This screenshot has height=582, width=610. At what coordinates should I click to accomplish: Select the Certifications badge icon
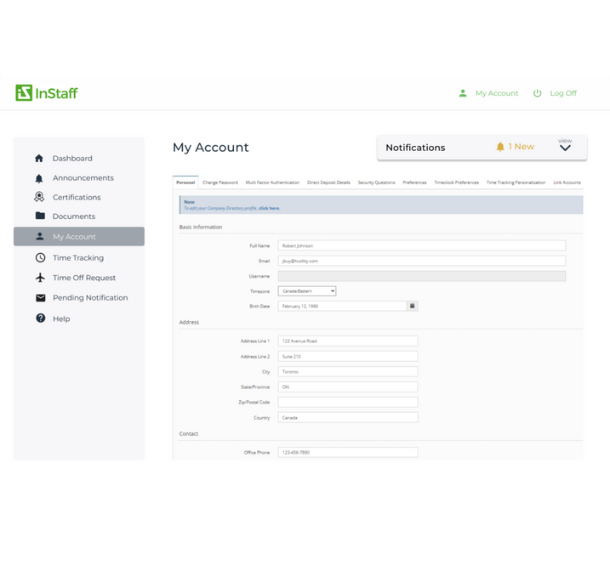click(x=39, y=197)
